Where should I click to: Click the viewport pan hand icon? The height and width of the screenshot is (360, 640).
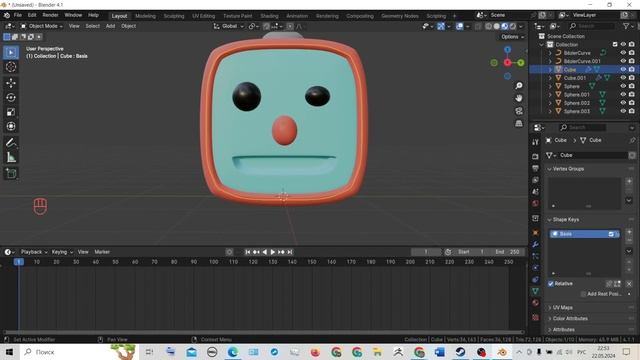(x=519, y=98)
